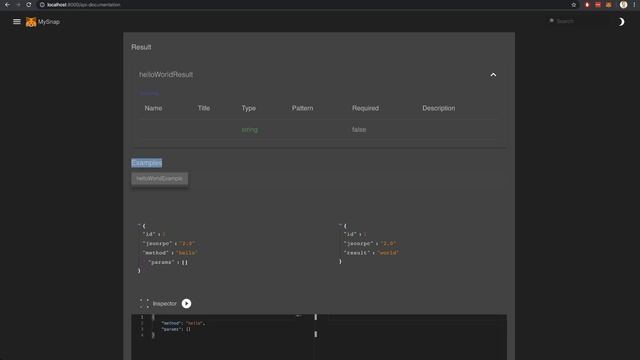Go forward with the browser forward arrow
Viewport: 640px width, 360px height.
tap(18, 5)
